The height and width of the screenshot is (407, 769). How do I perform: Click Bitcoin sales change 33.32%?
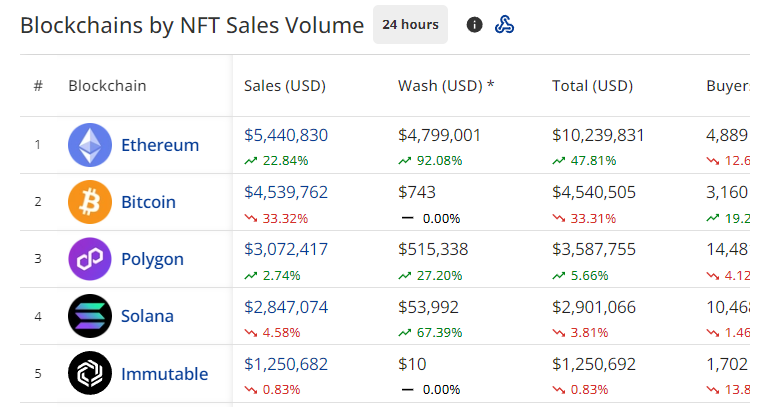[x=277, y=218]
